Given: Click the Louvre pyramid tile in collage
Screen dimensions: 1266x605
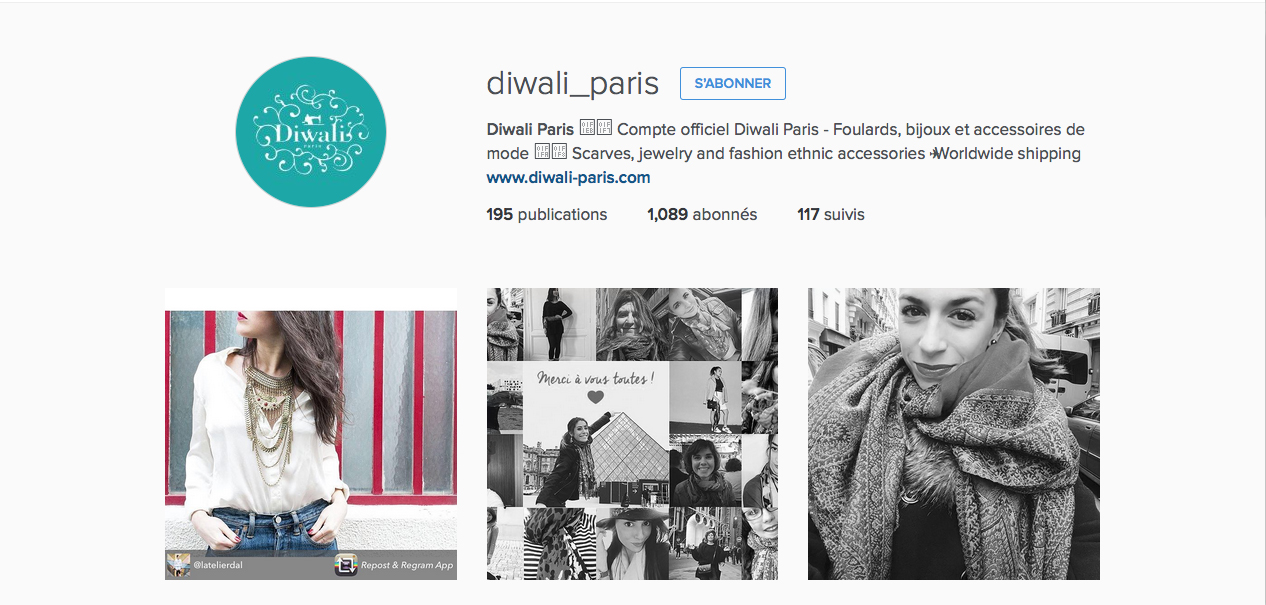Looking at the screenshot, I should coord(597,434).
